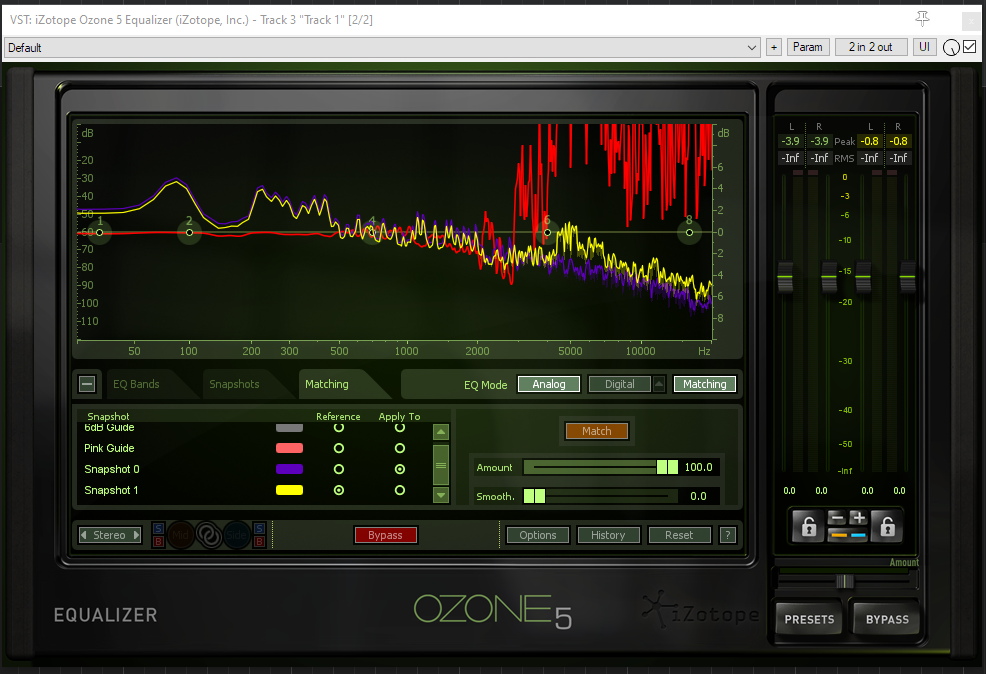This screenshot has width=986, height=674.
Task: Click the minus collapse icon left of EQ Bands
Action: [x=87, y=384]
